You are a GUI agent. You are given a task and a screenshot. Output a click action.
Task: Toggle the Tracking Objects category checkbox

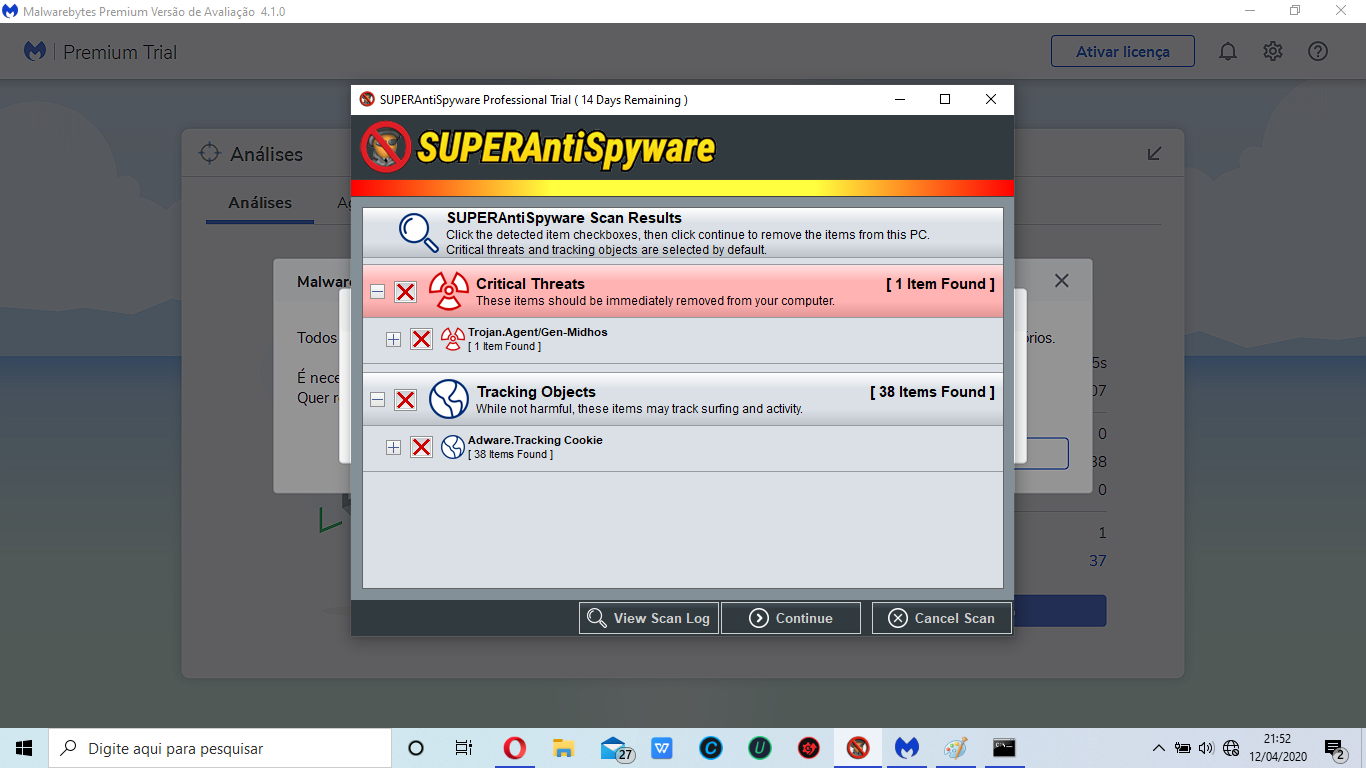point(405,400)
